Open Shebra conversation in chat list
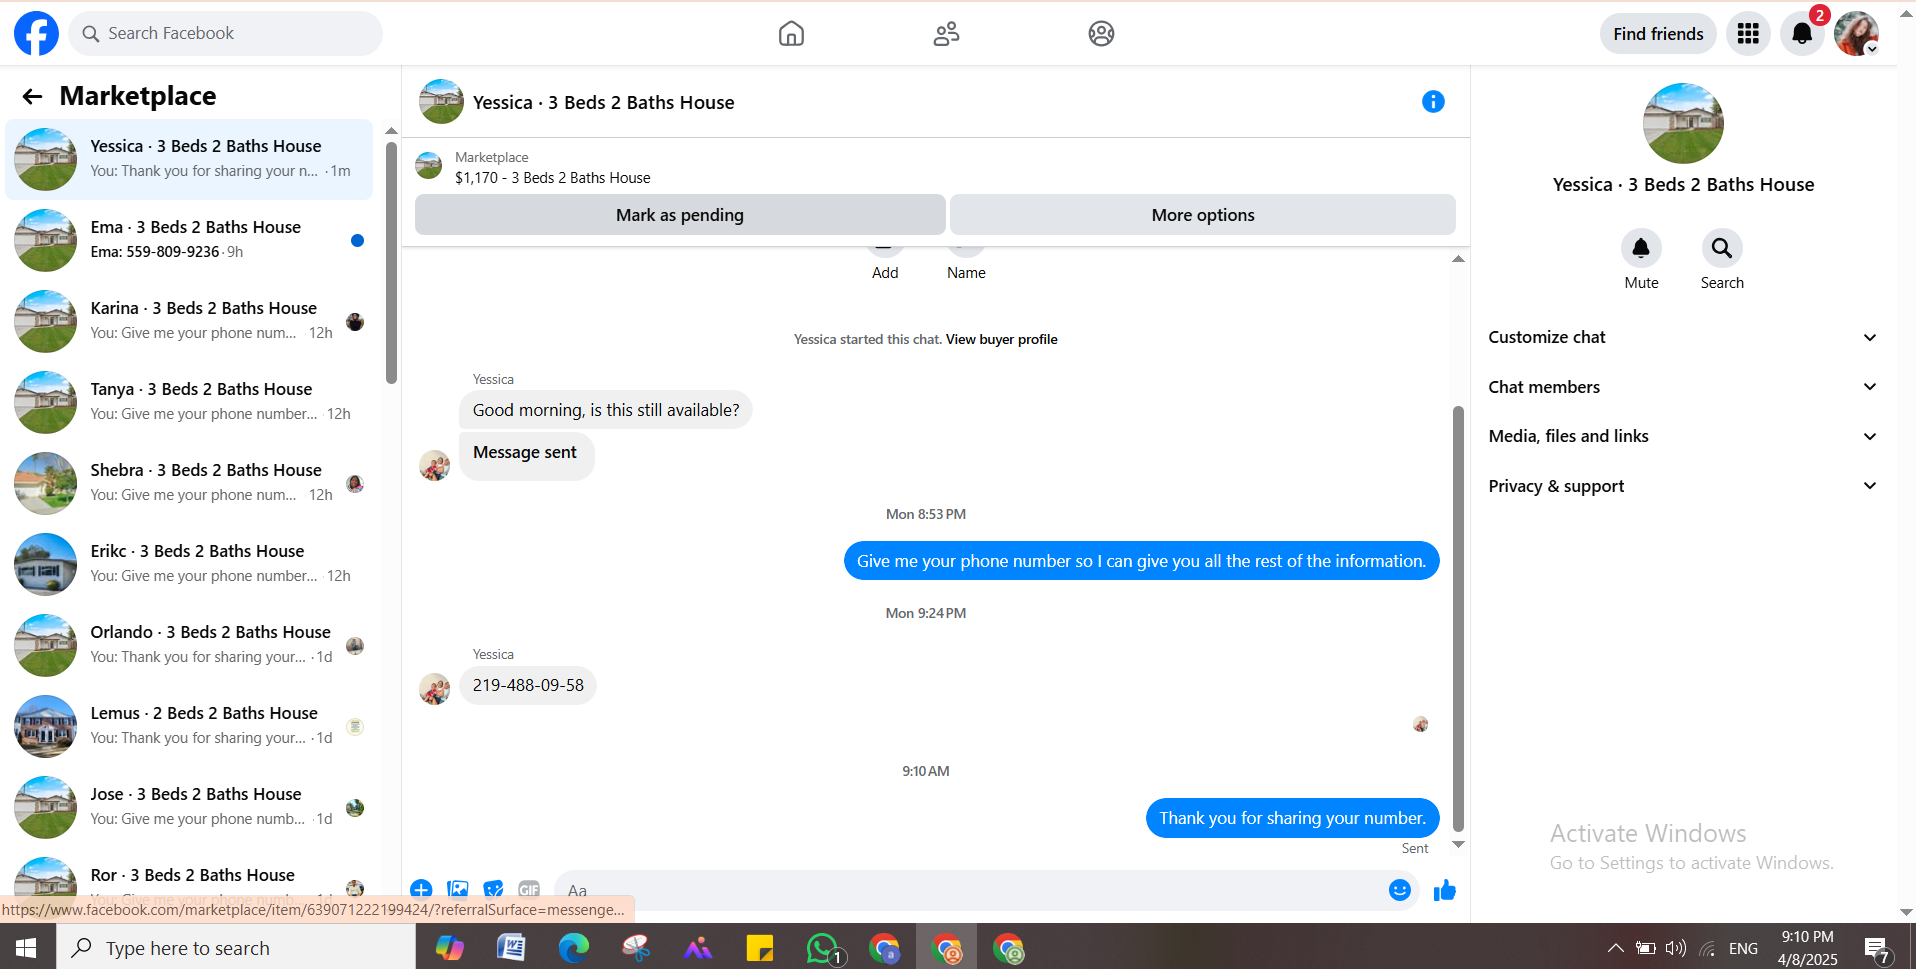 [189, 483]
